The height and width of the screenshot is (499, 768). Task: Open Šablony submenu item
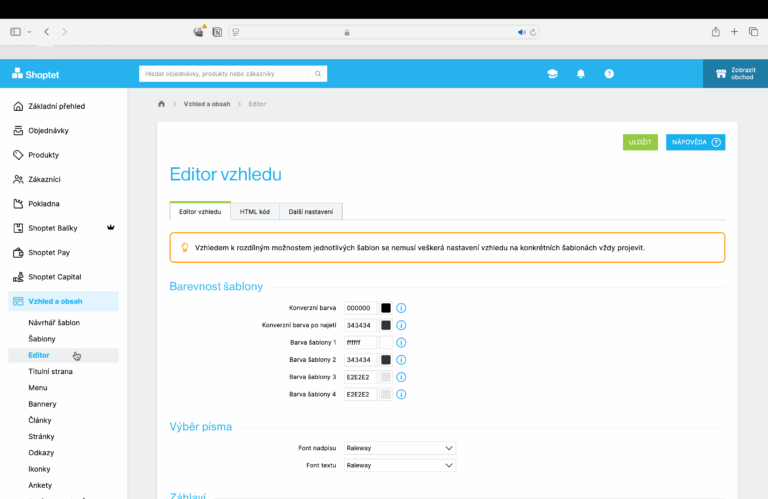click(x=42, y=339)
